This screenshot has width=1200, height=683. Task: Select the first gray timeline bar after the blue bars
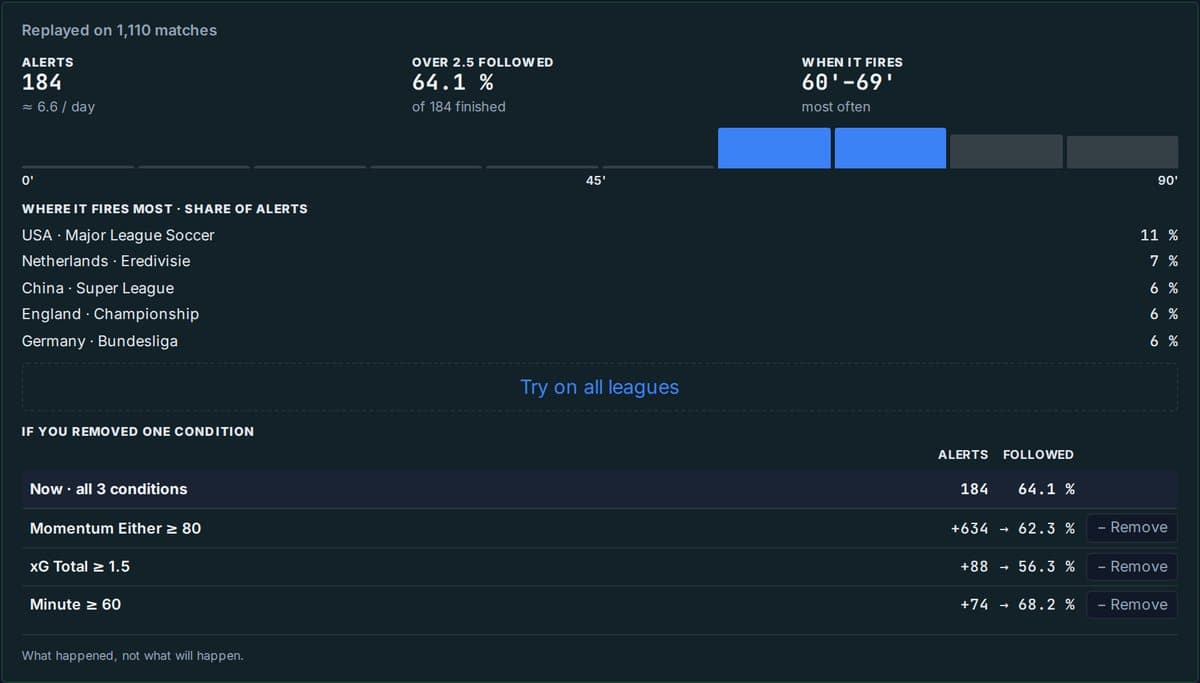point(1006,151)
